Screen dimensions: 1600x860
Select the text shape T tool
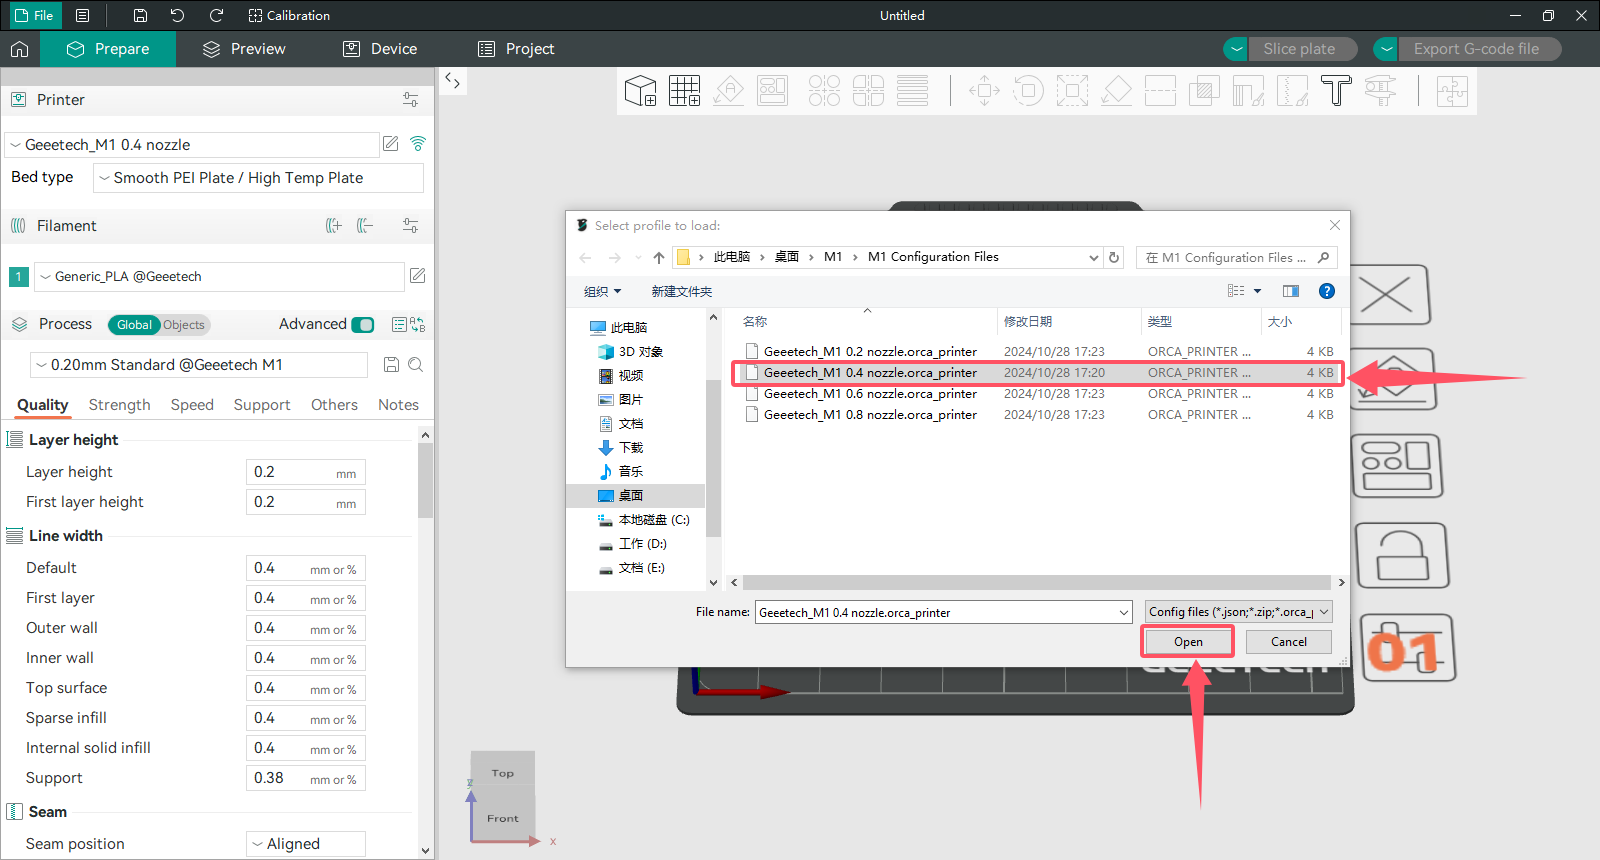pyautogui.click(x=1336, y=91)
